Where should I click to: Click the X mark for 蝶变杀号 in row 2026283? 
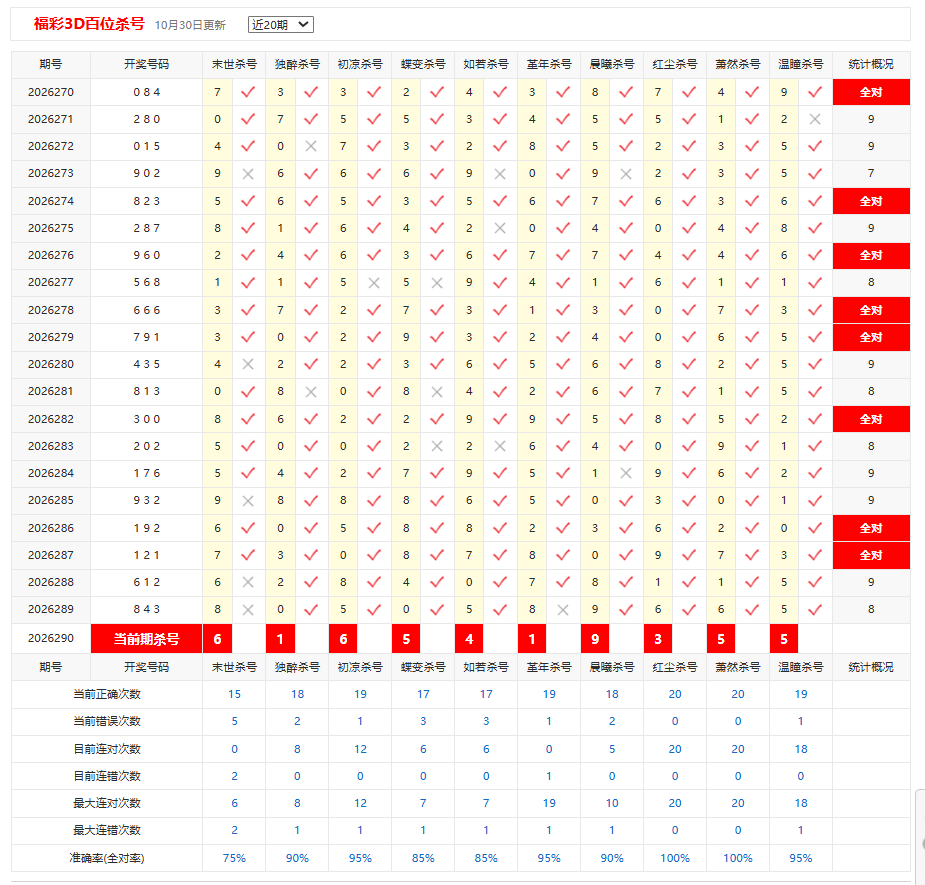[437, 447]
